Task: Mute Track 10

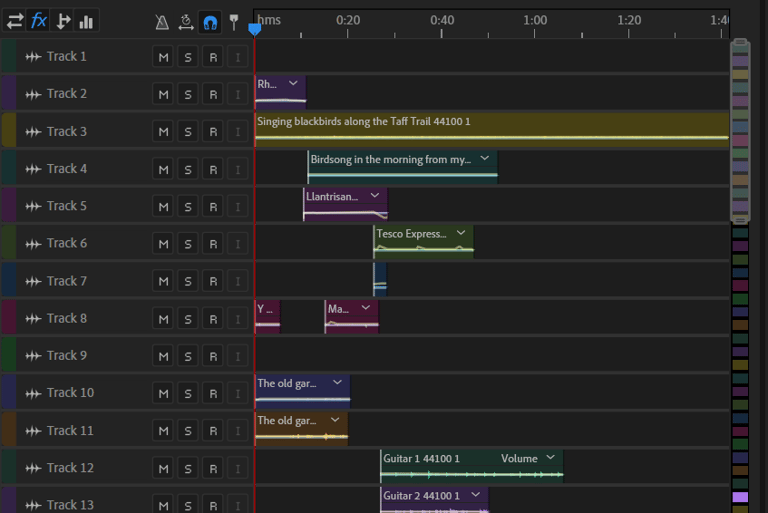Action: point(163,393)
